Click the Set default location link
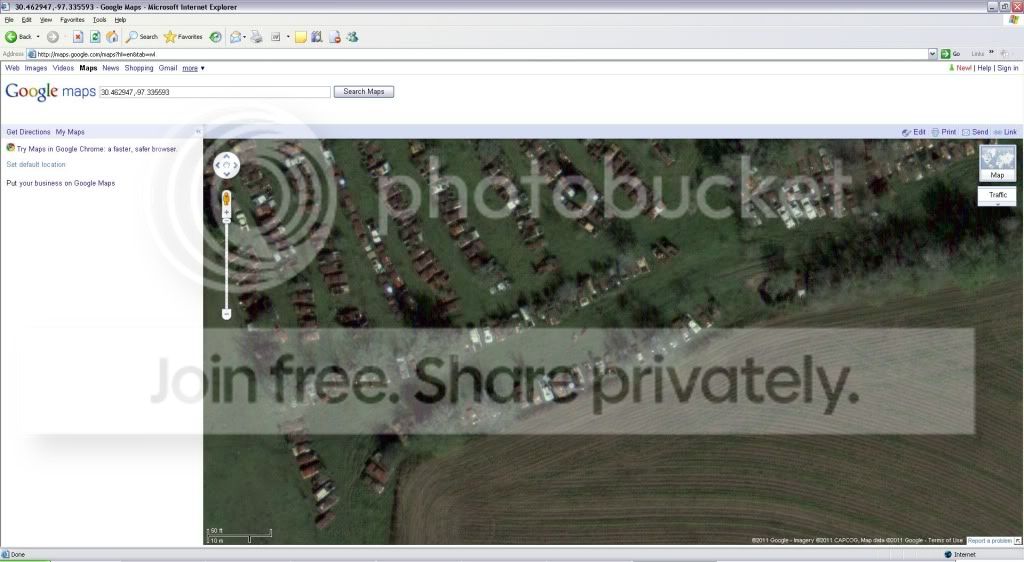The height and width of the screenshot is (562, 1024). pos(36,164)
